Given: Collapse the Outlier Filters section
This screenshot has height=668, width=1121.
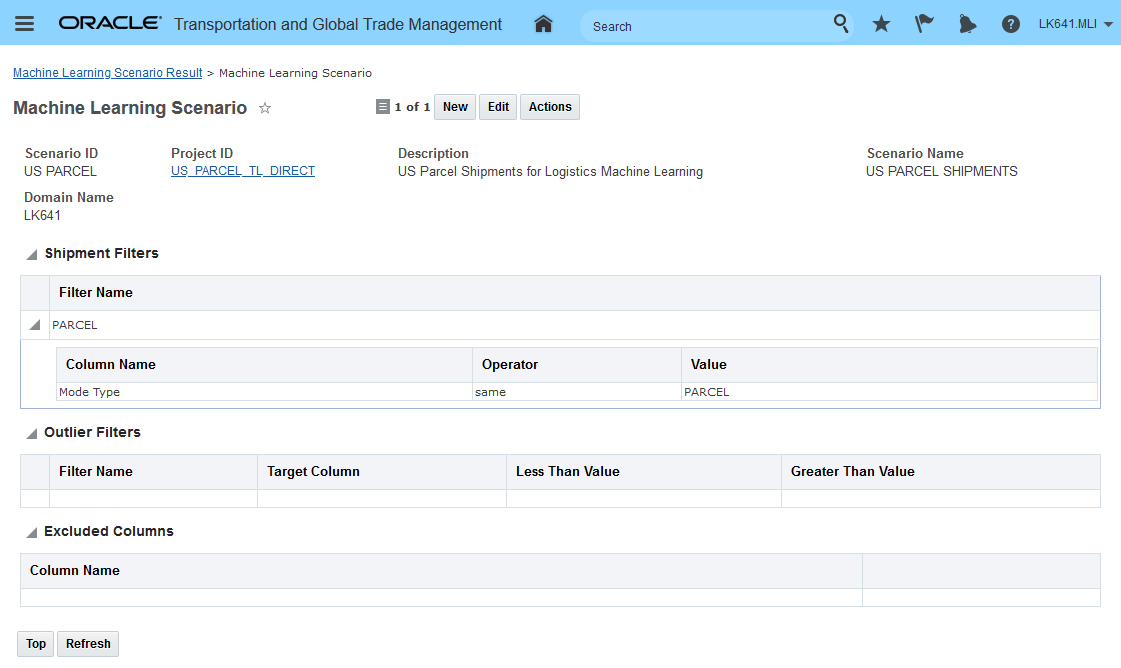Looking at the screenshot, I should 31,433.
